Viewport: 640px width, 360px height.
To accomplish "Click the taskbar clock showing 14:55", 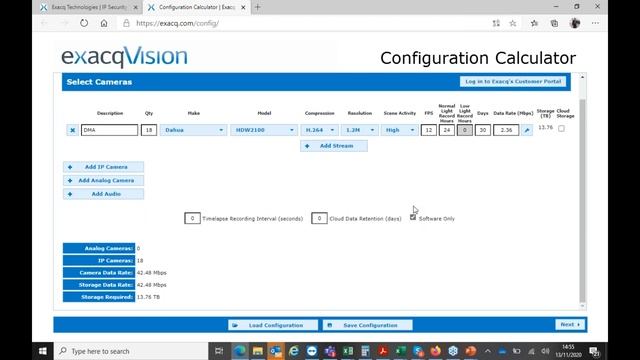I will [x=568, y=351].
